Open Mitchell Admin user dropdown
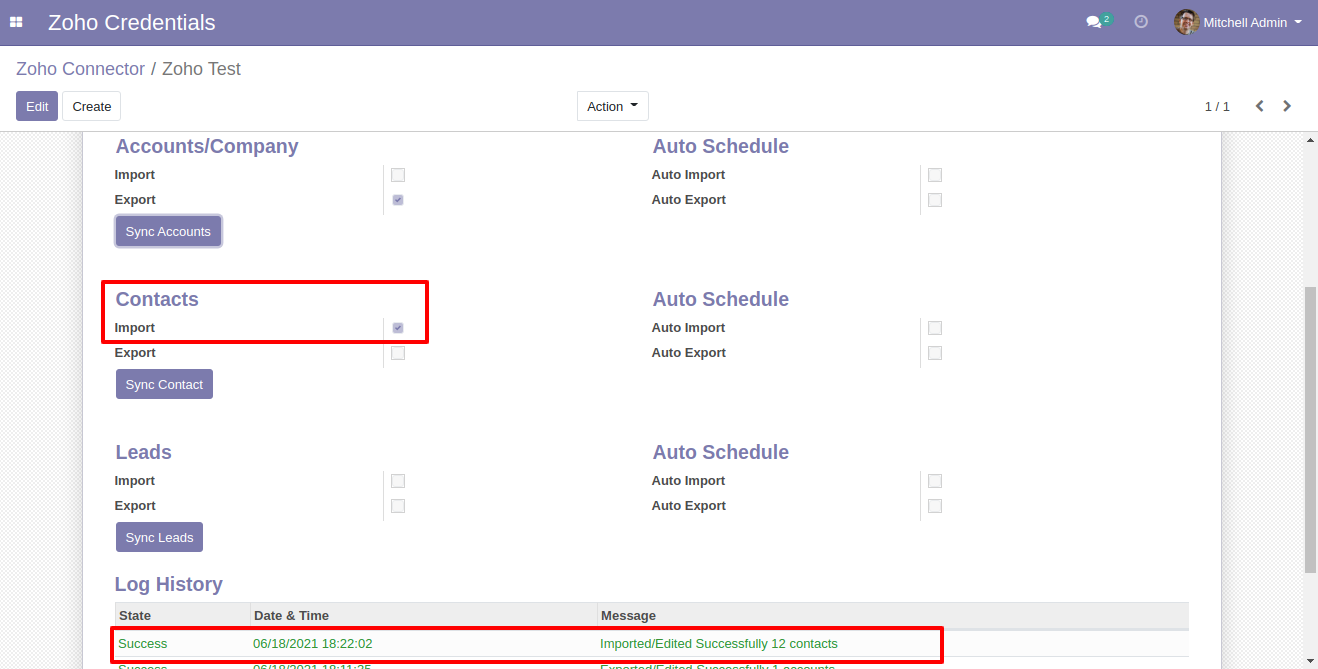The width and height of the screenshot is (1318, 669). (x=1238, y=22)
